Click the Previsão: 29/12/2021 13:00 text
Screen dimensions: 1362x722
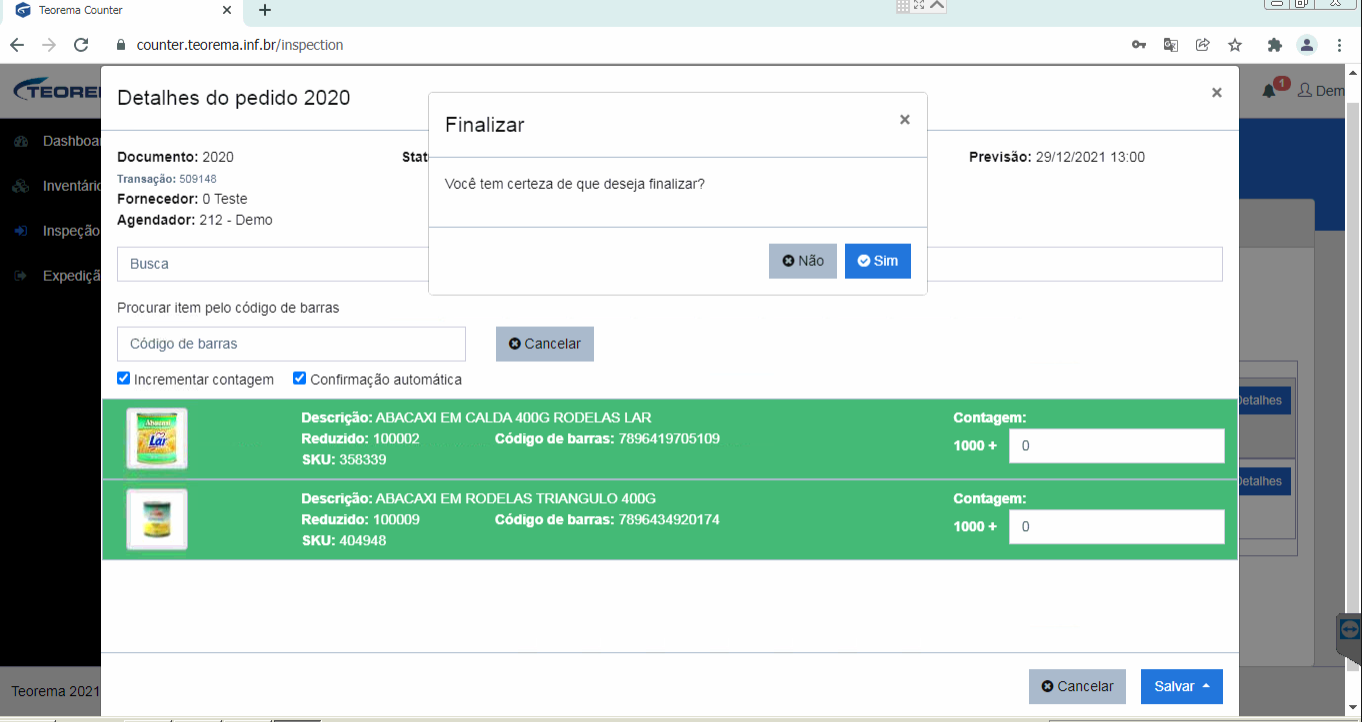(x=1057, y=157)
